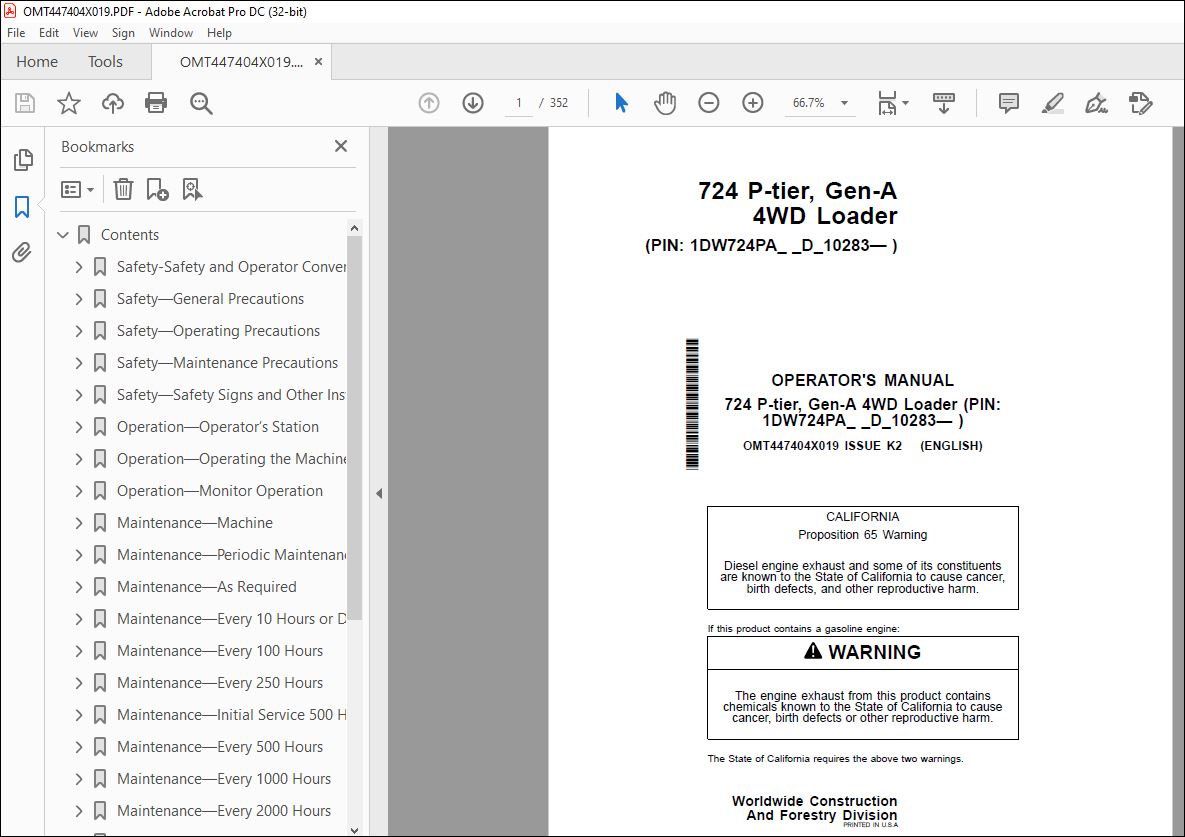Collapse the Contents bookmark tree
This screenshot has height=837, width=1185.
(63, 235)
